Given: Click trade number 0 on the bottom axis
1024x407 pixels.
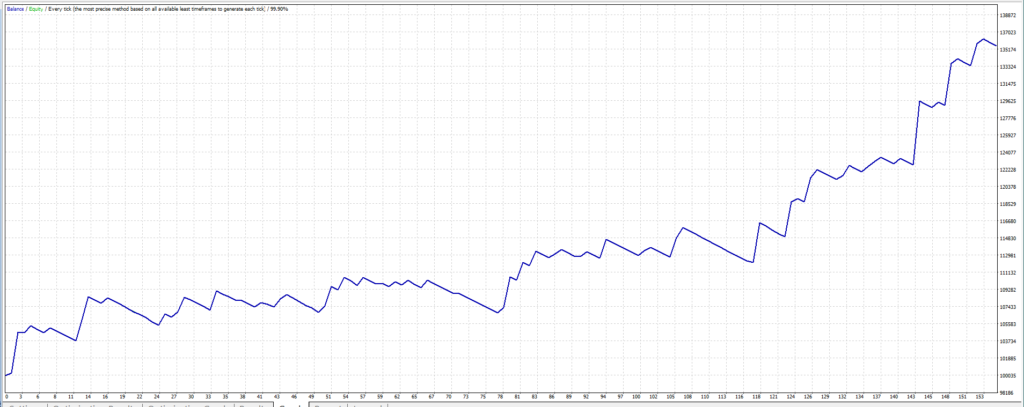Looking at the screenshot, I should (7, 396).
